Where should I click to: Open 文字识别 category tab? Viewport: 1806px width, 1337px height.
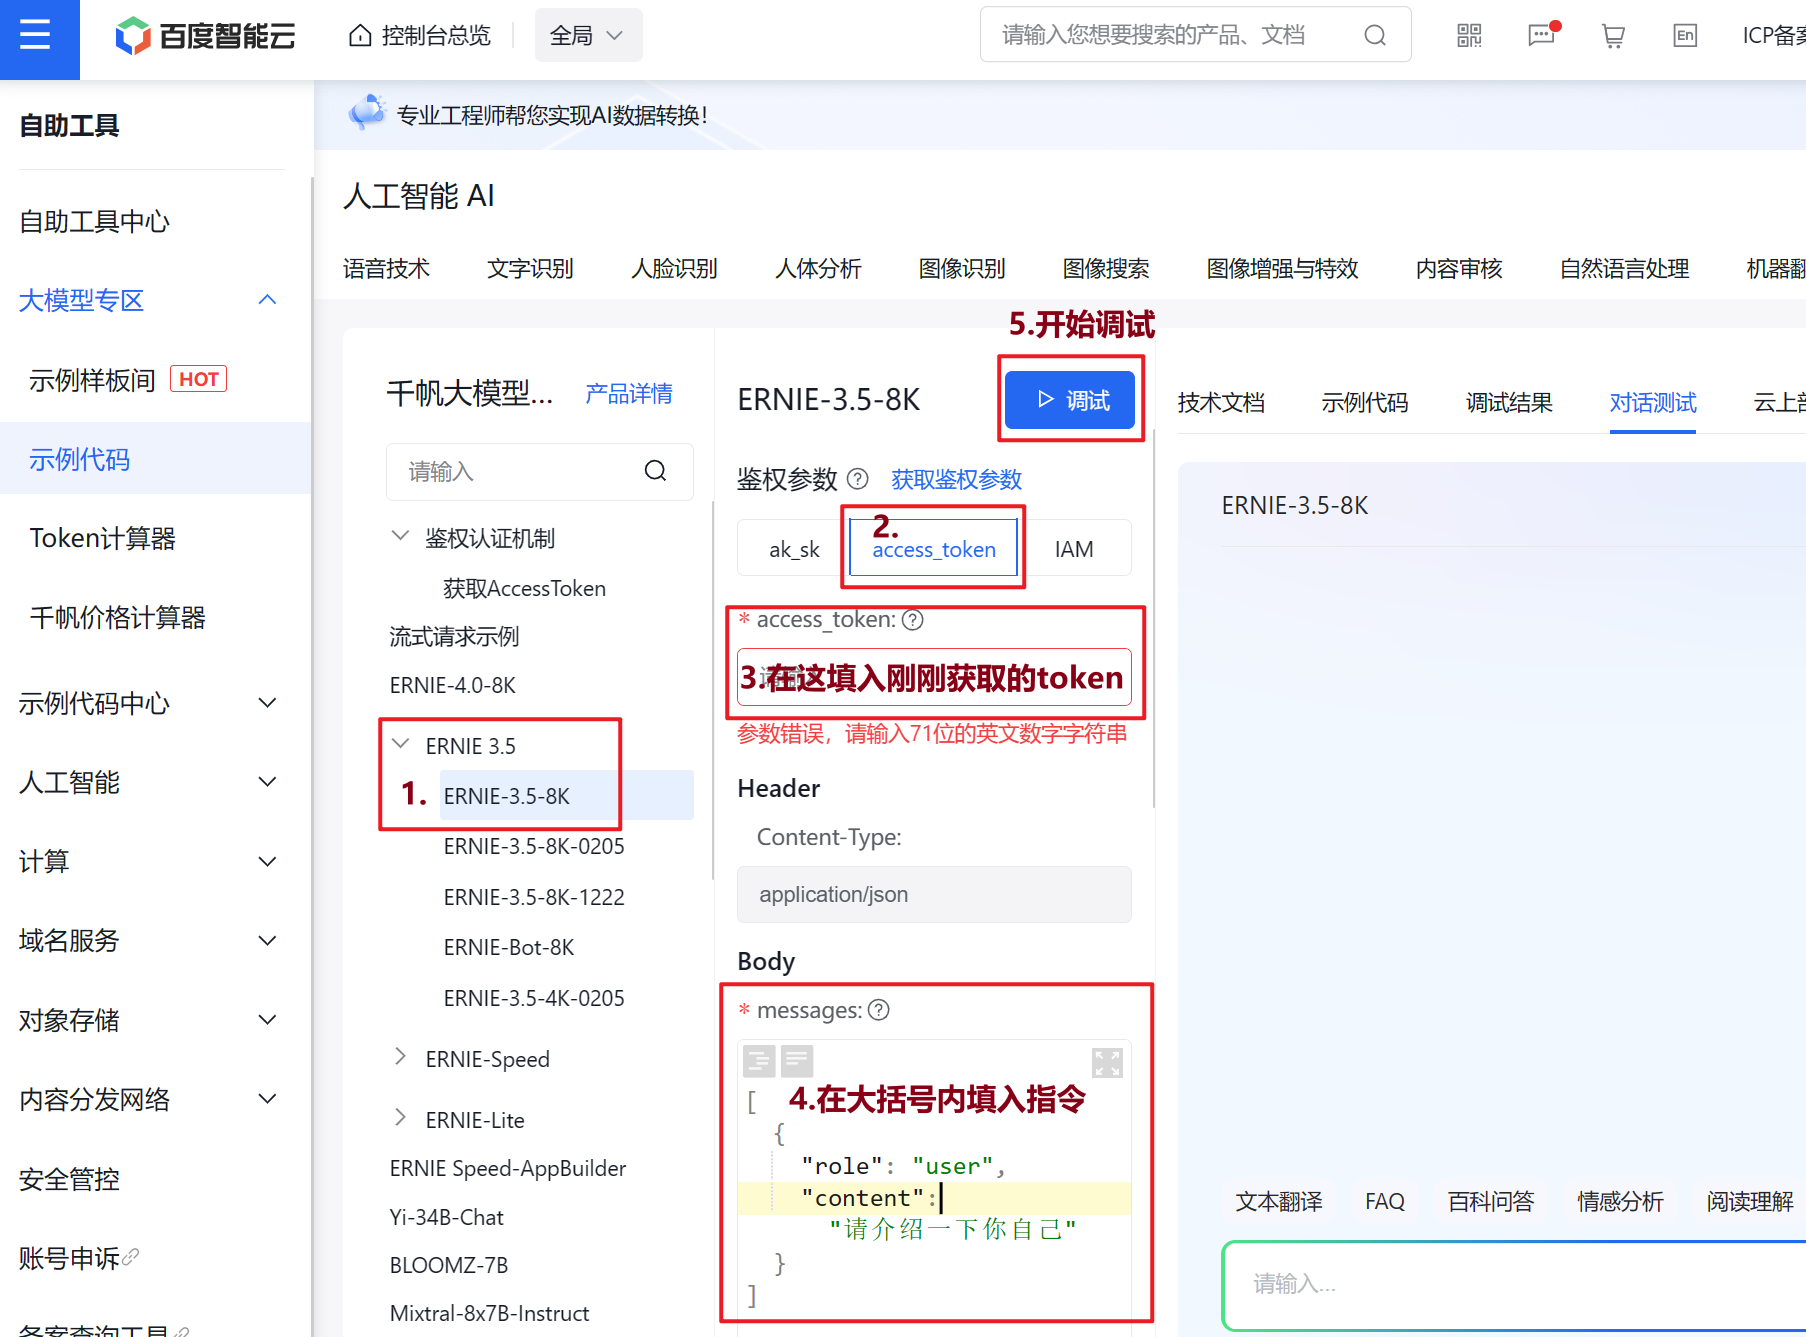530,268
